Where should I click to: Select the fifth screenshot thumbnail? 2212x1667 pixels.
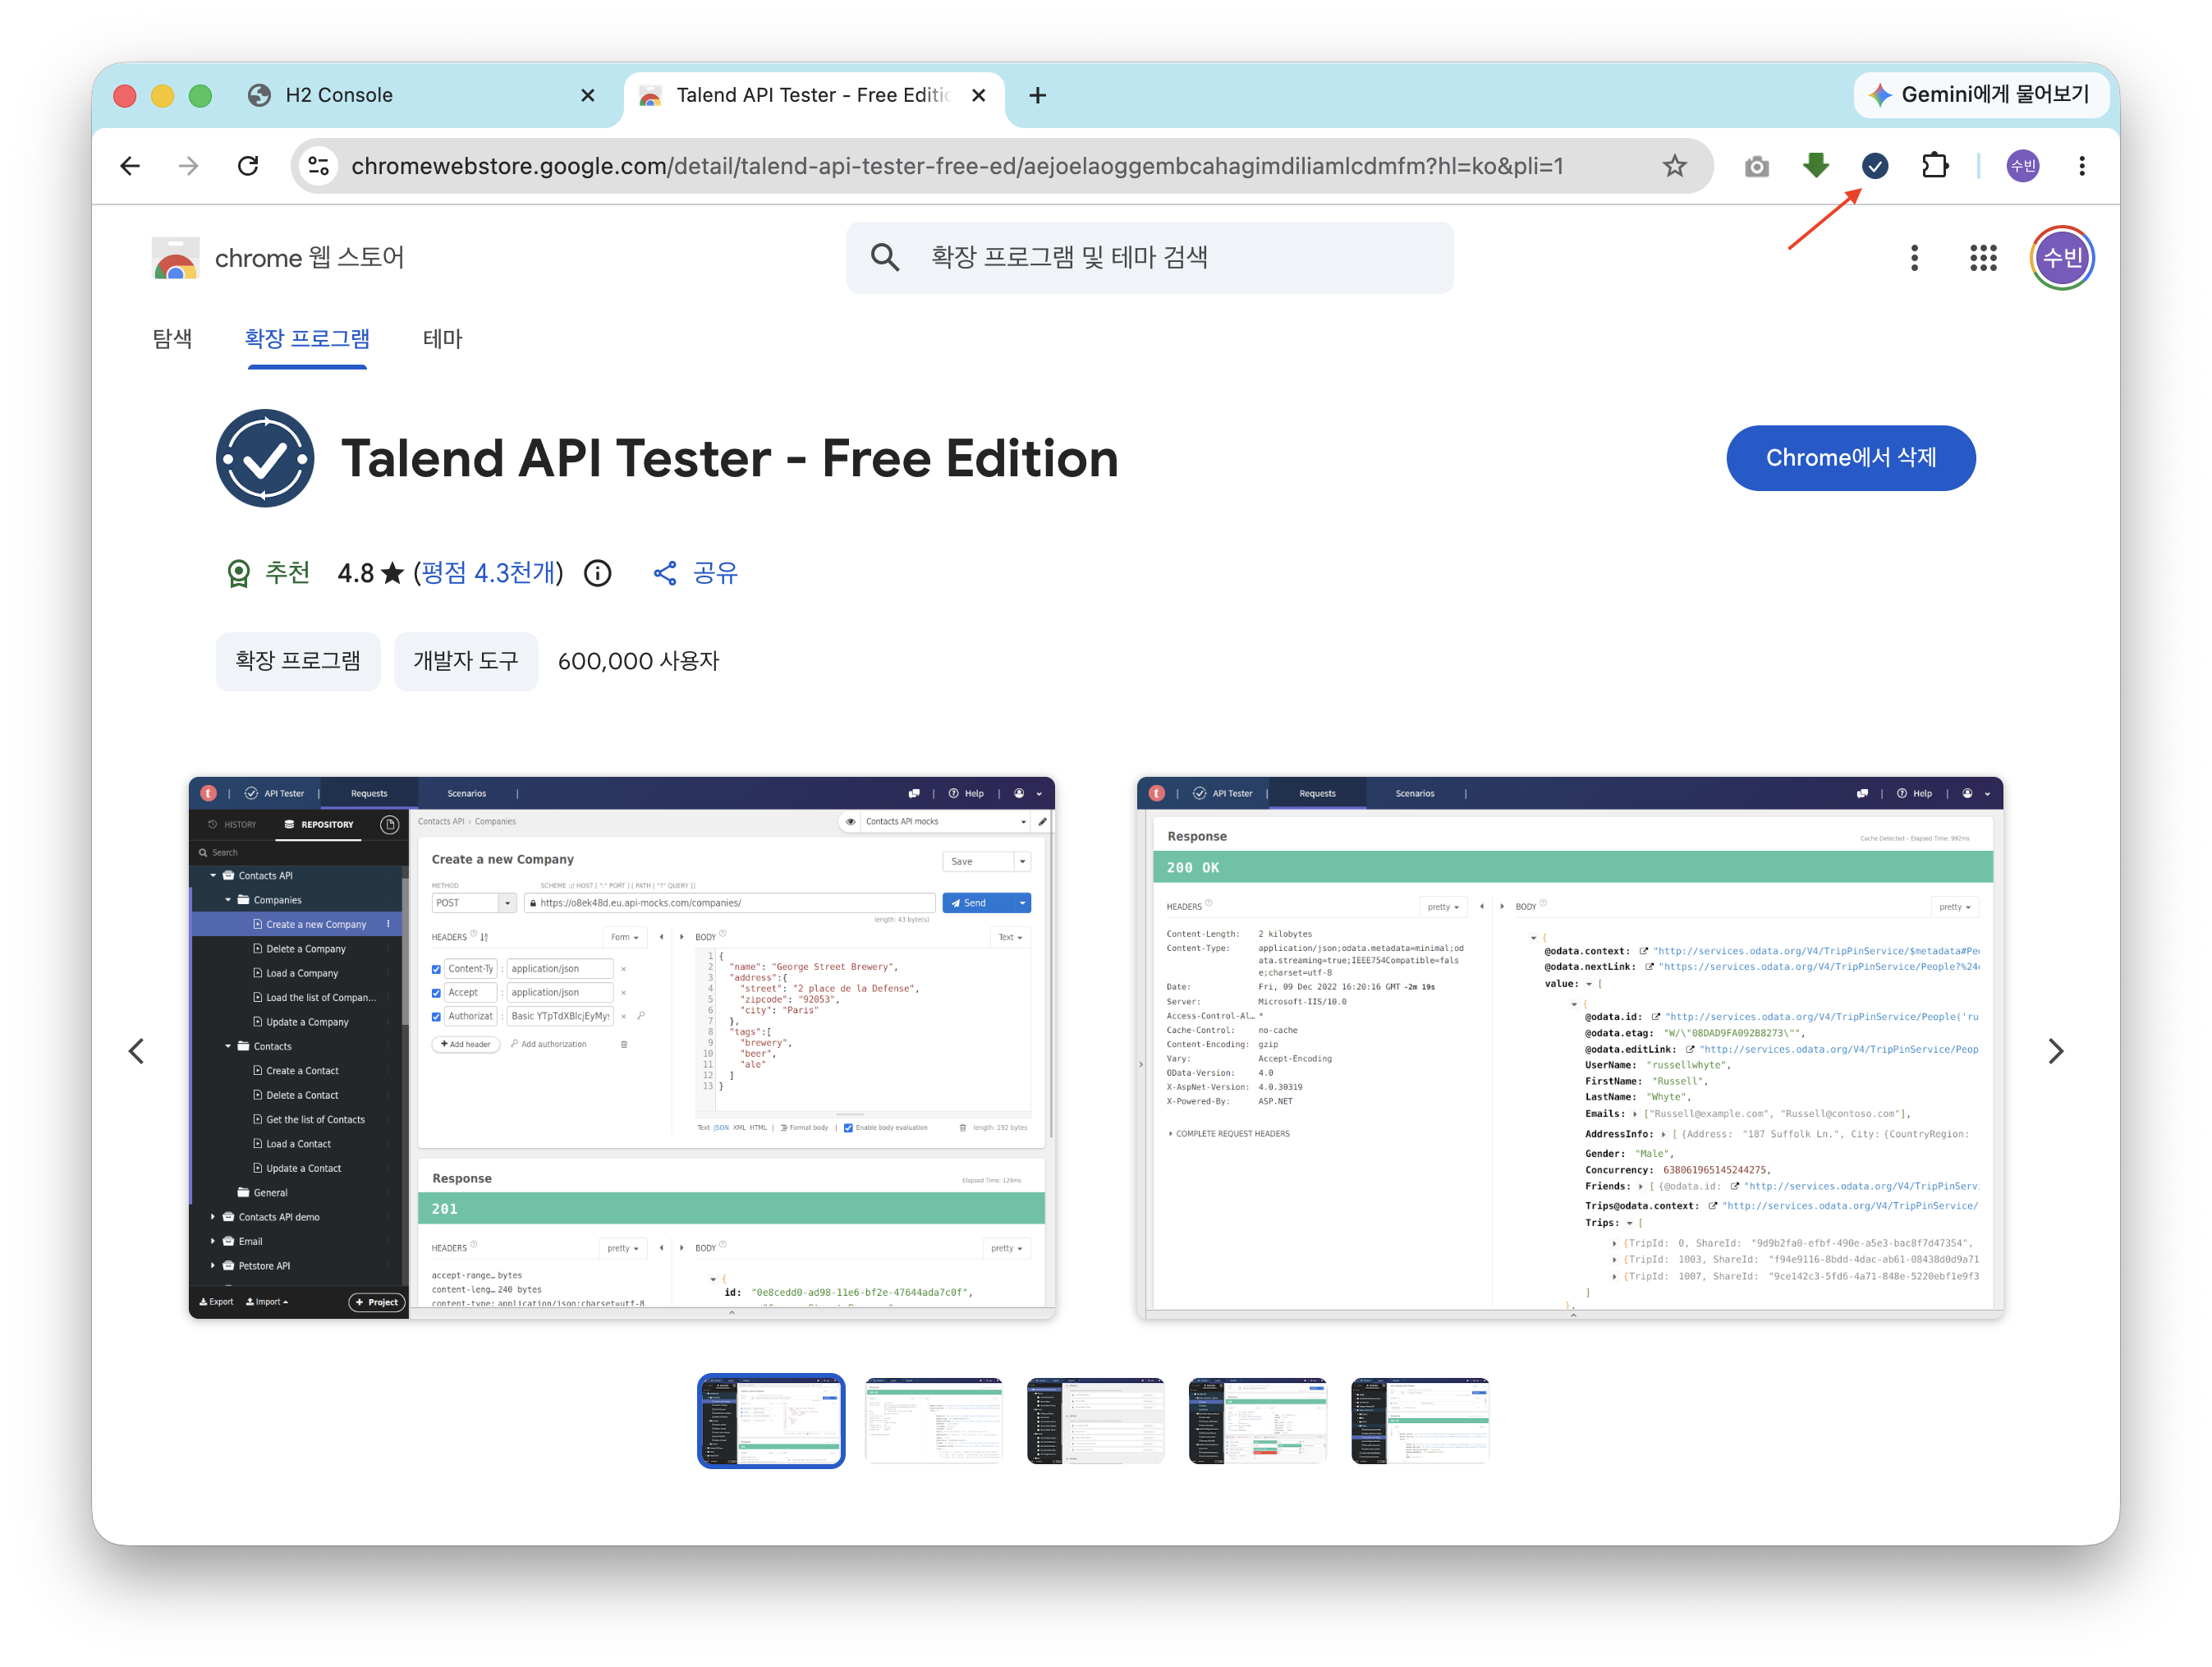click(x=1419, y=1420)
